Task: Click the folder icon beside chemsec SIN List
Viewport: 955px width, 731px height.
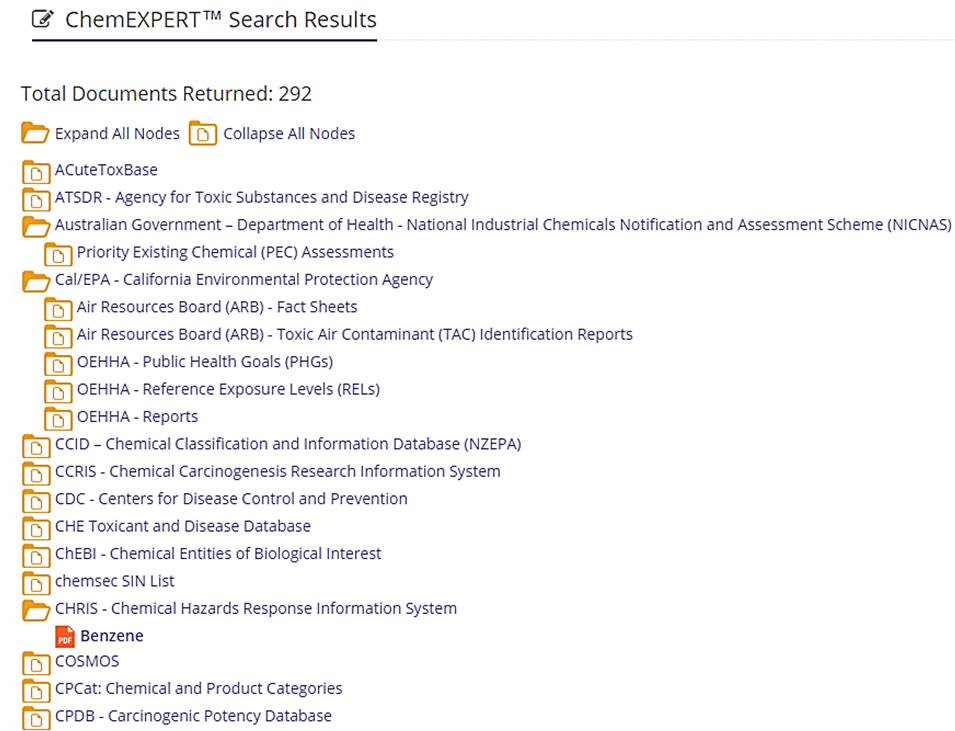Action: [x=36, y=582]
